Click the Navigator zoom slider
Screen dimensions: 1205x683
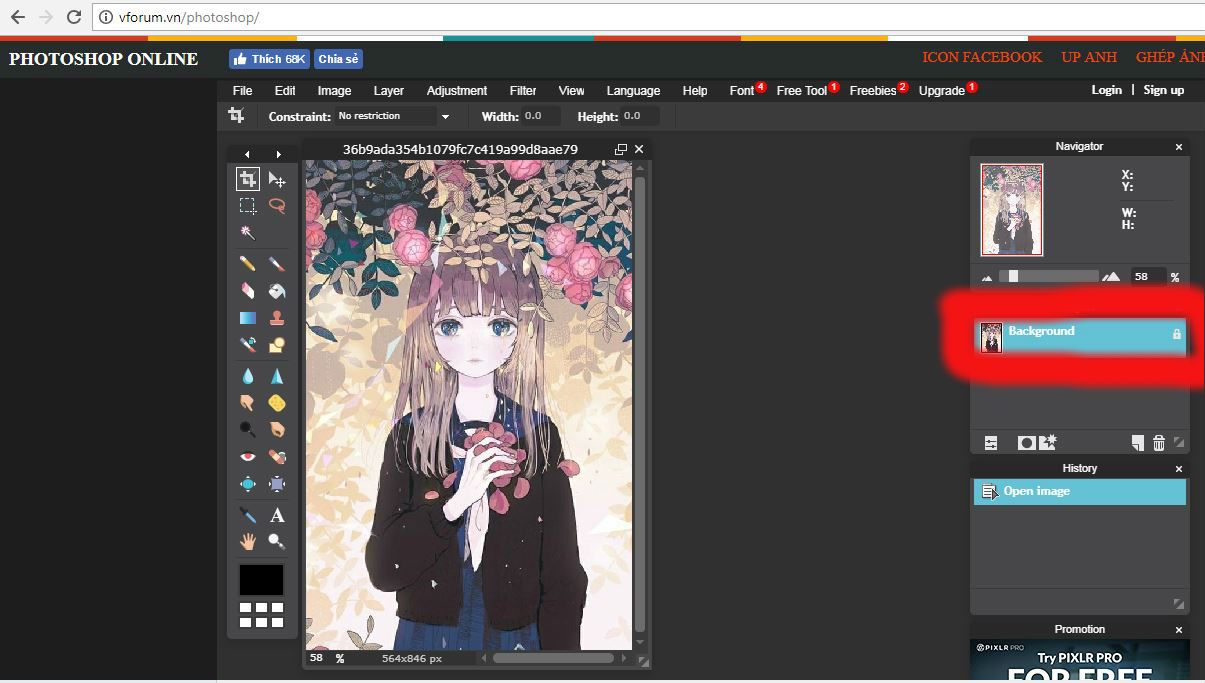(x=1013, y=276)
